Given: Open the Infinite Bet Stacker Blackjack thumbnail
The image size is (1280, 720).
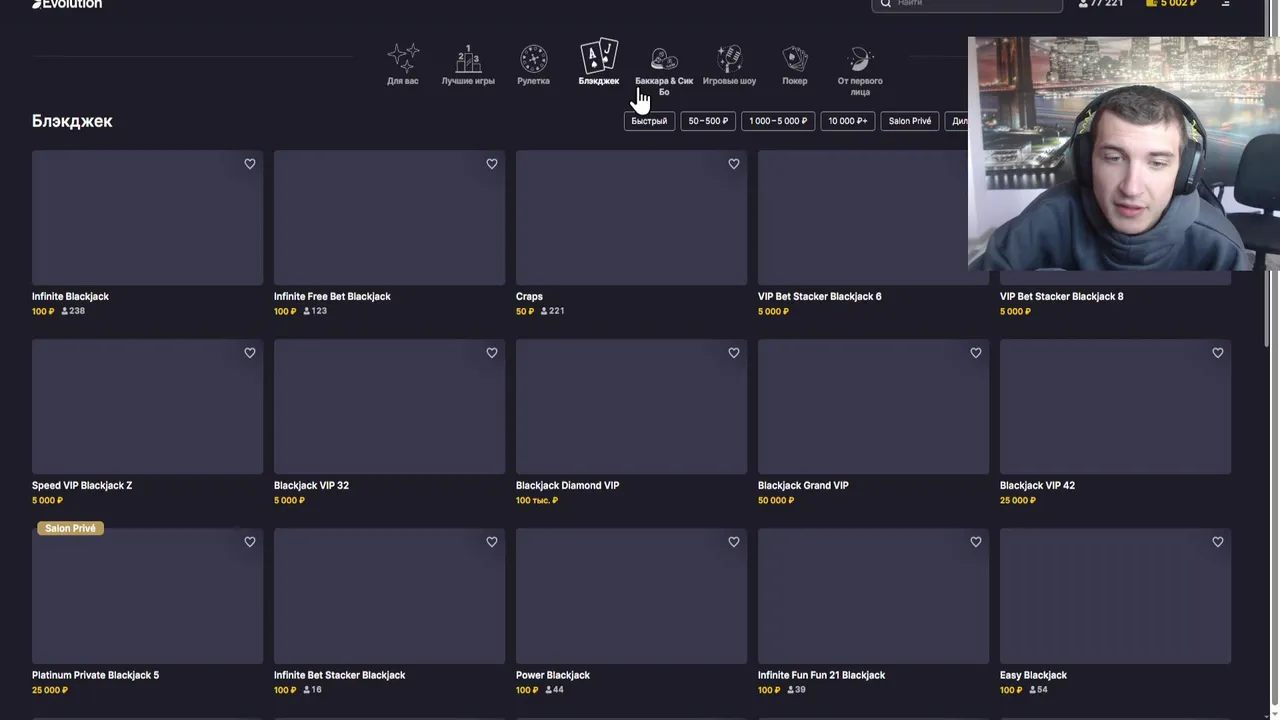Looking at the screenshot, I should (389, 596).
